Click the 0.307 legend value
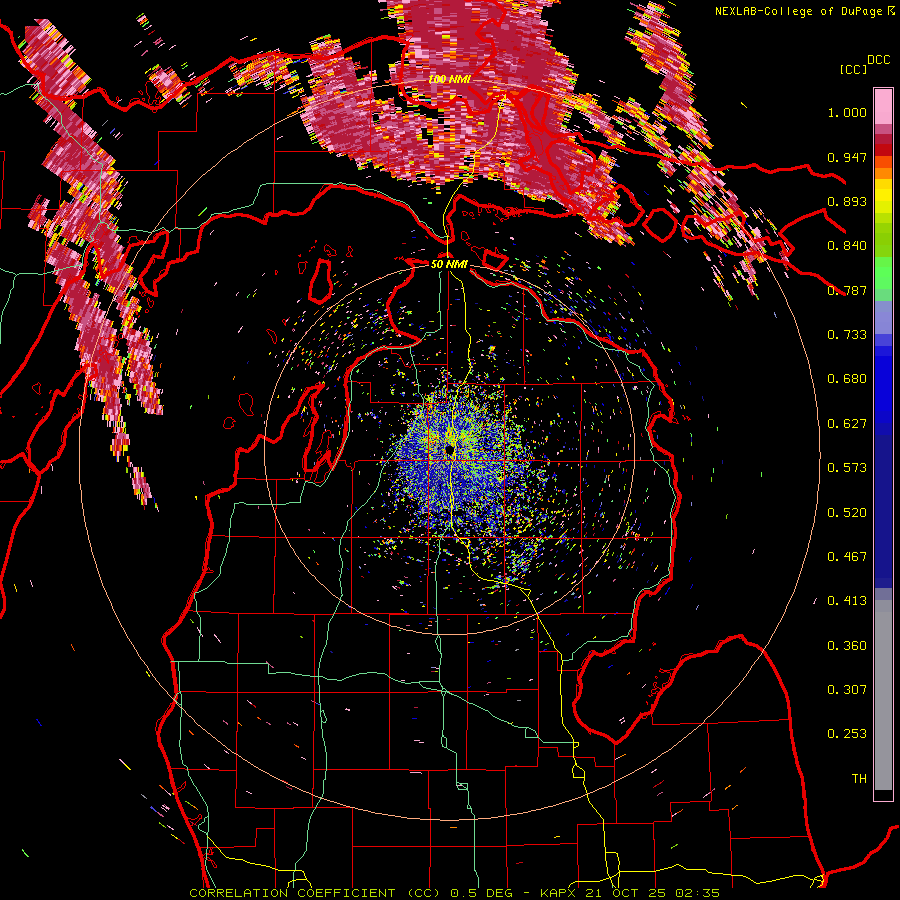 (847, 690)
